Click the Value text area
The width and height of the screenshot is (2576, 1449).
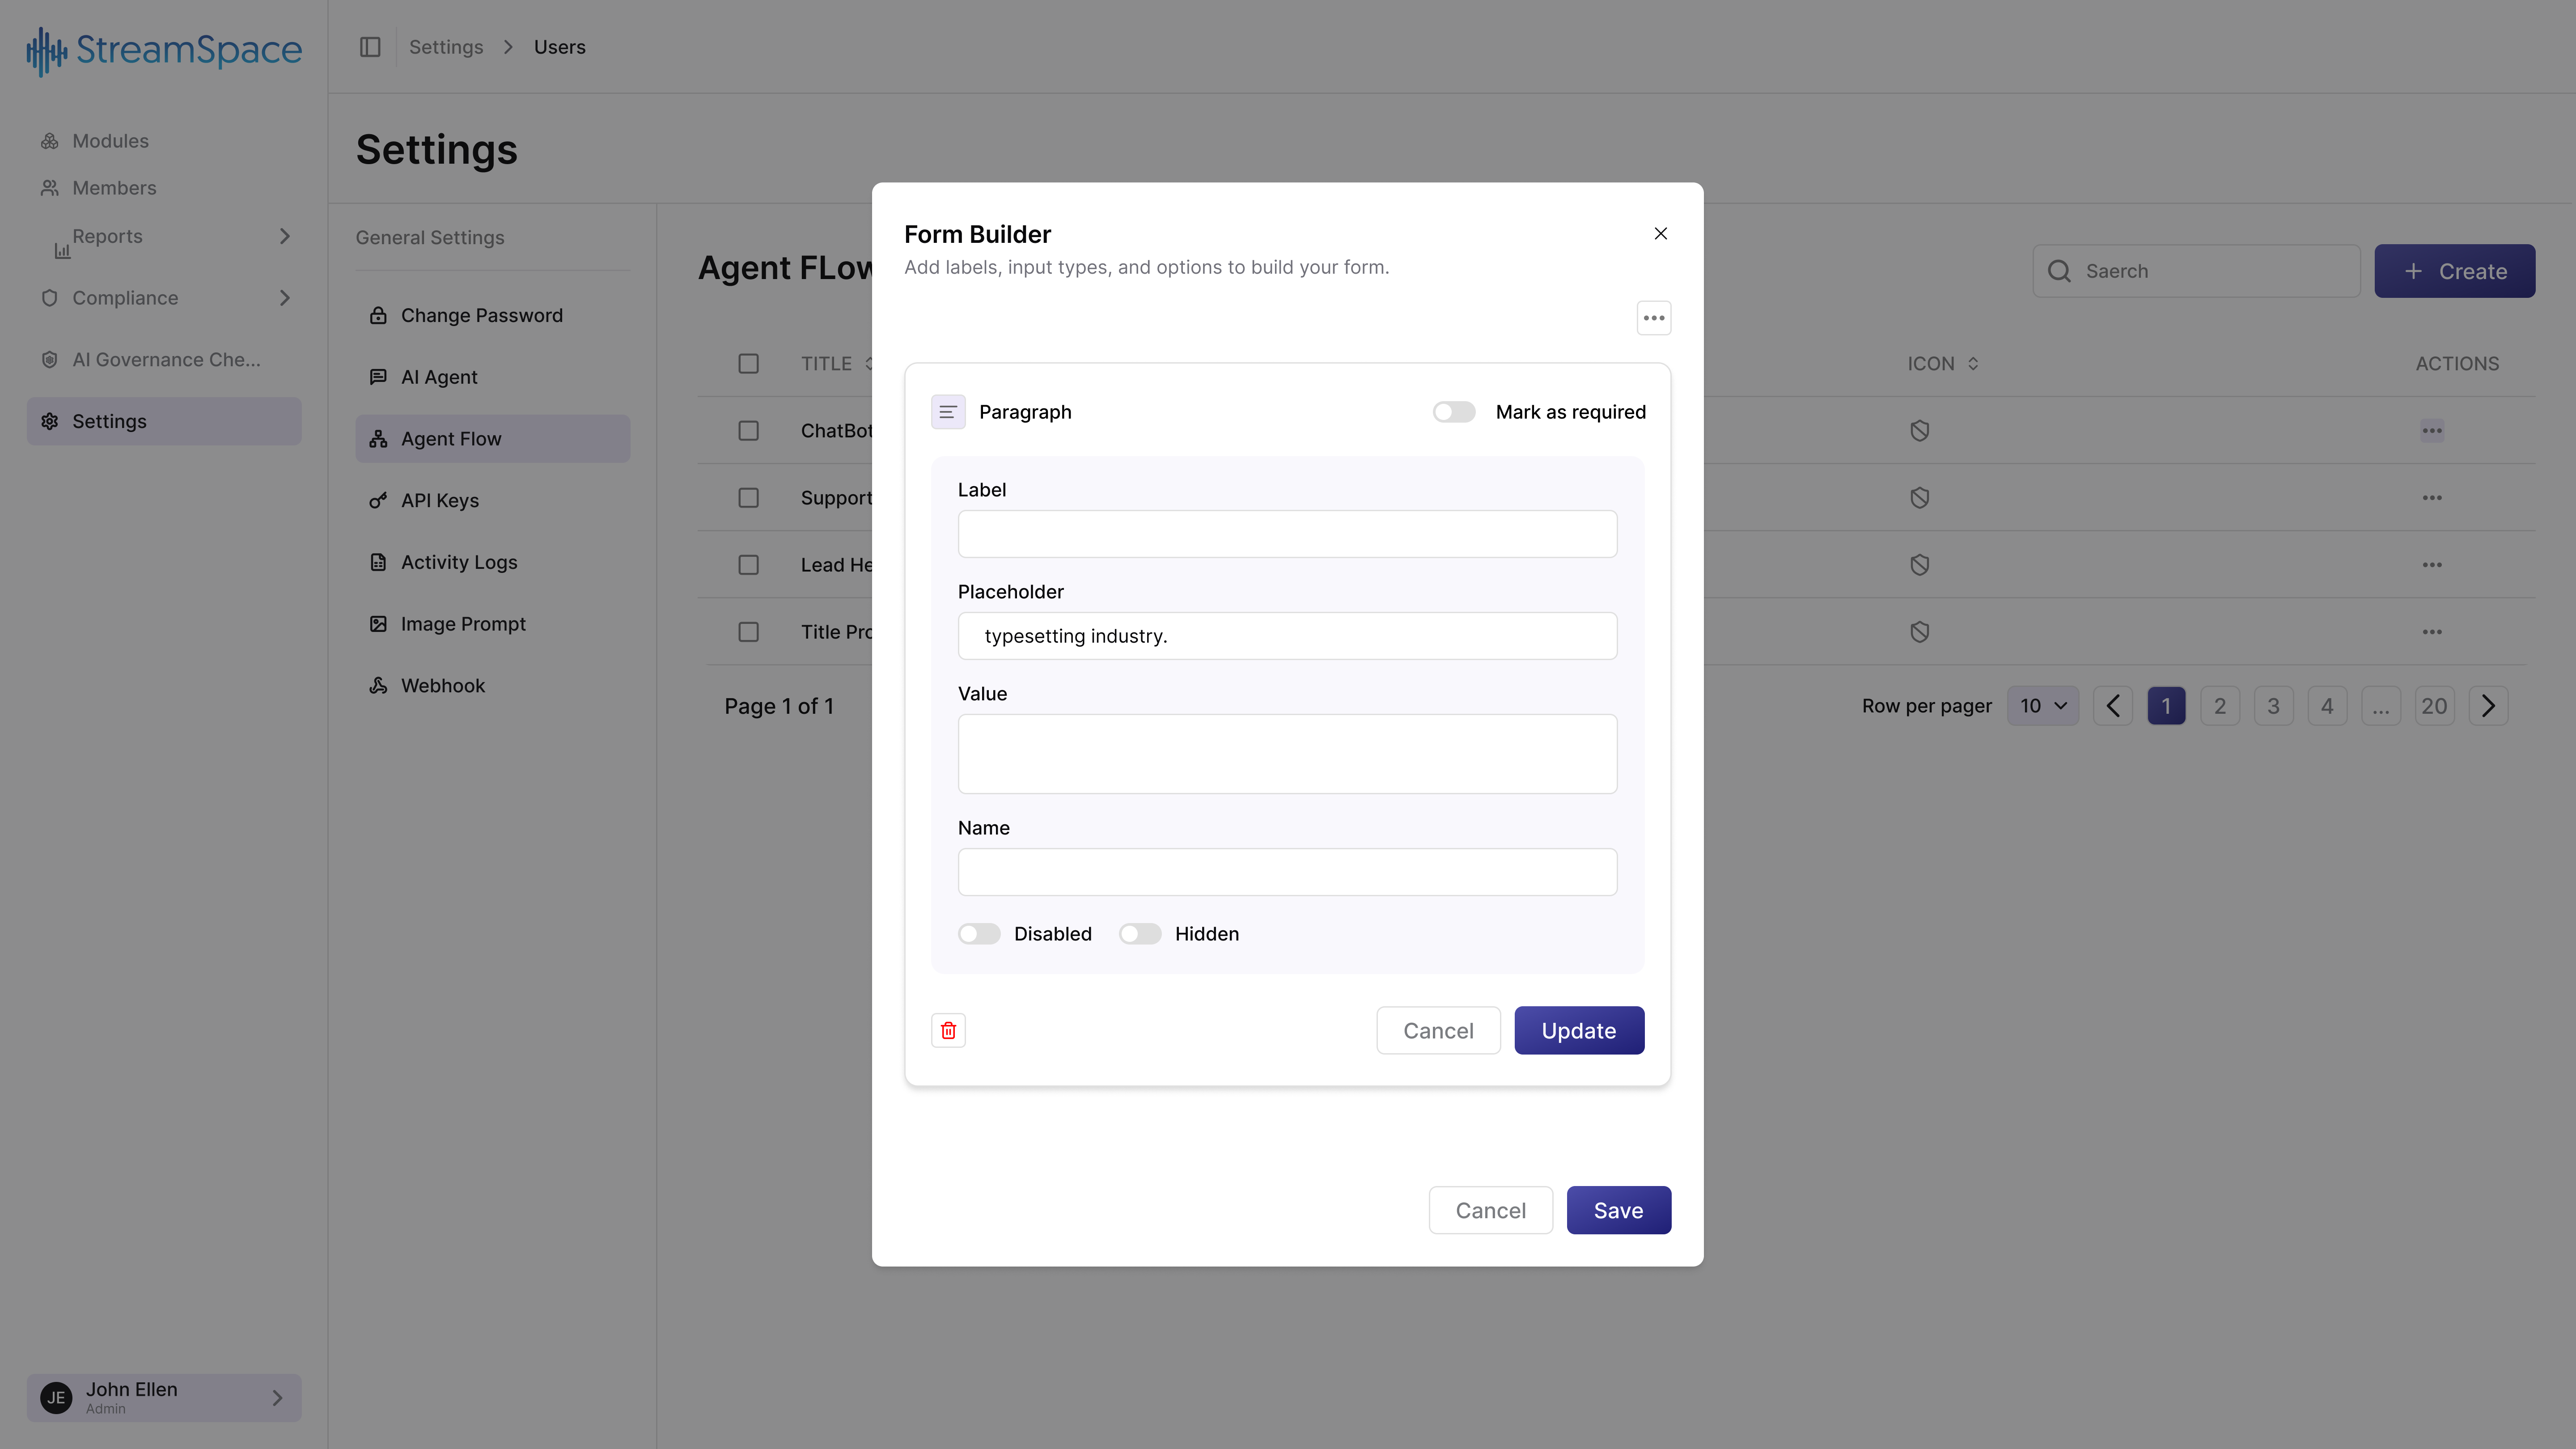pyautogui.click(x=1287, y=754)
